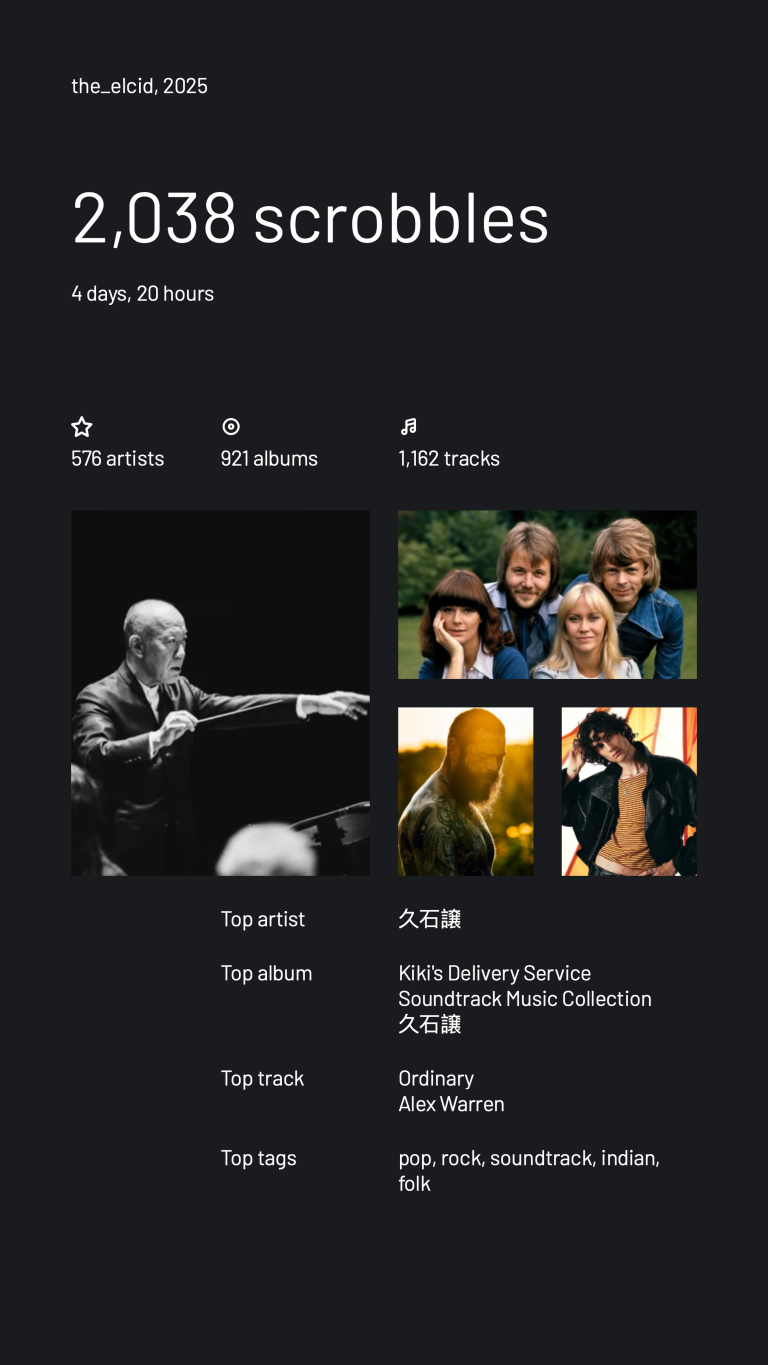Click the 1,162 tracks label
The image size is (768, 1365).
click(449, 459)
